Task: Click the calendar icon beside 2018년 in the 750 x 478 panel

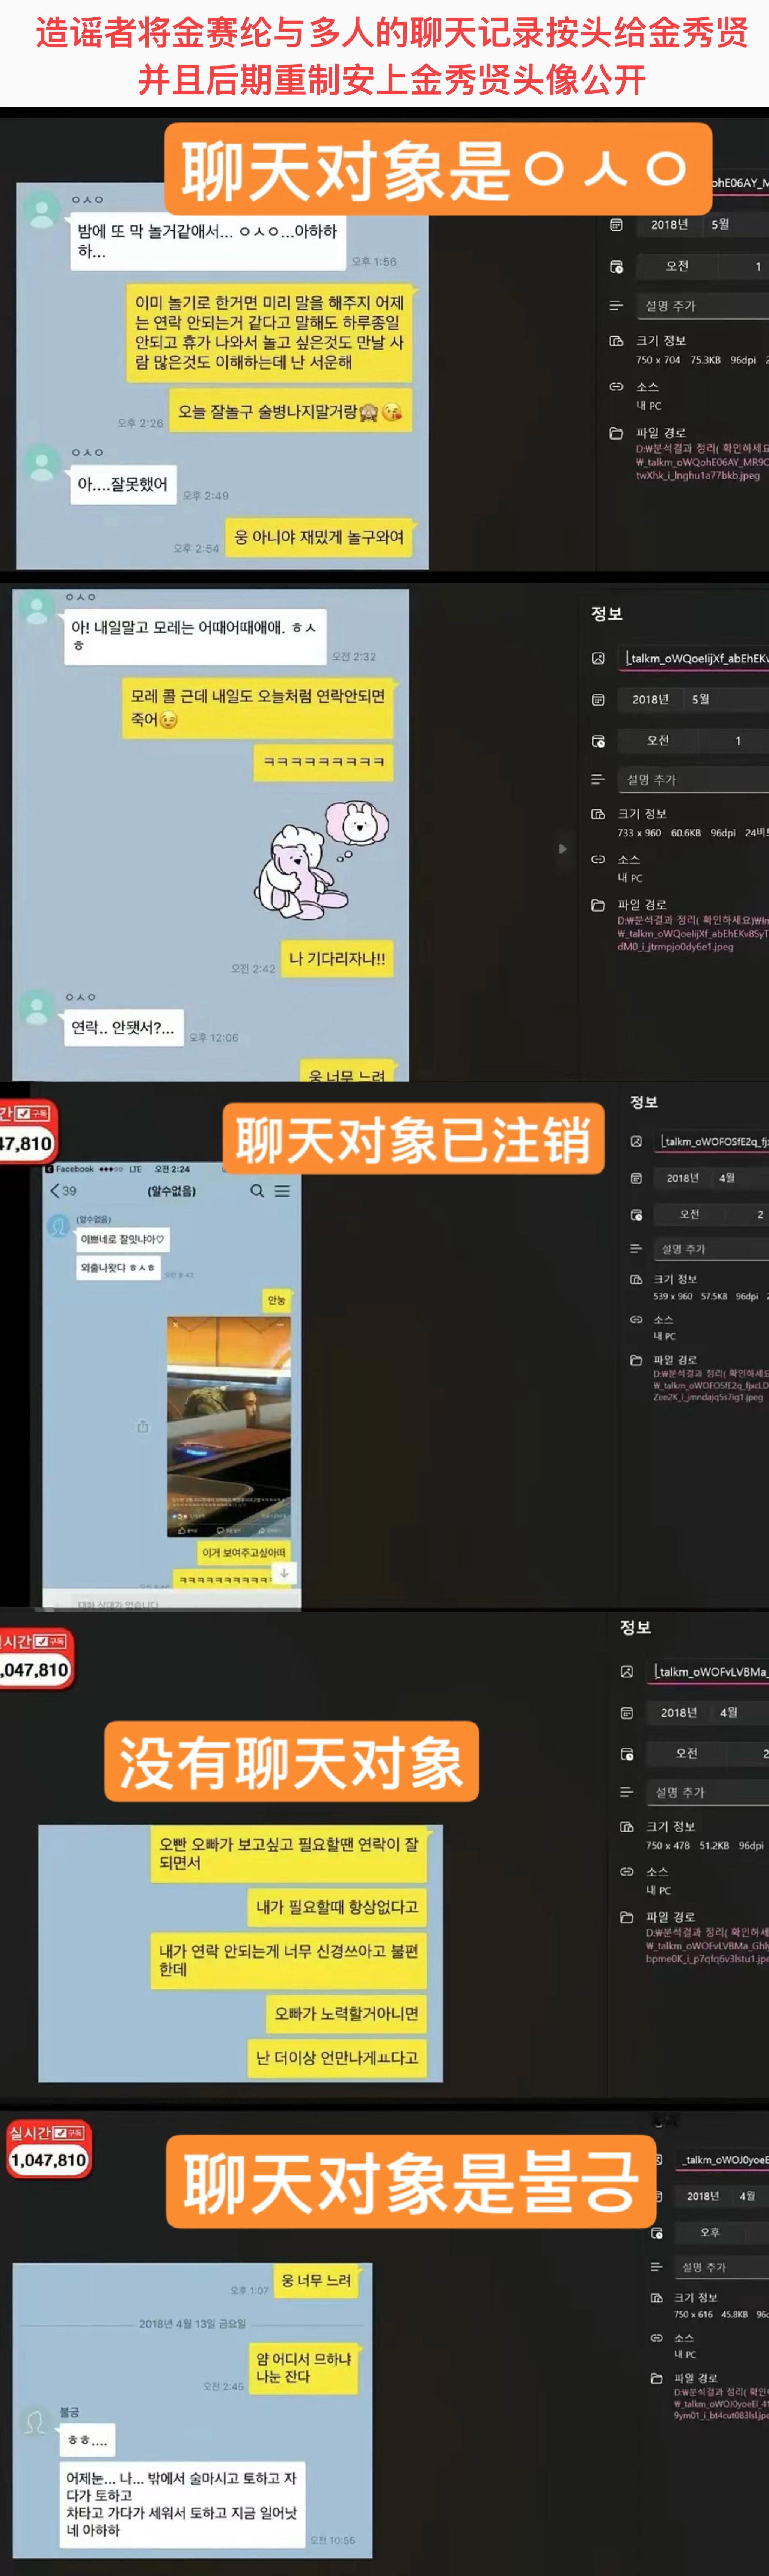Action: [627, 1713]
